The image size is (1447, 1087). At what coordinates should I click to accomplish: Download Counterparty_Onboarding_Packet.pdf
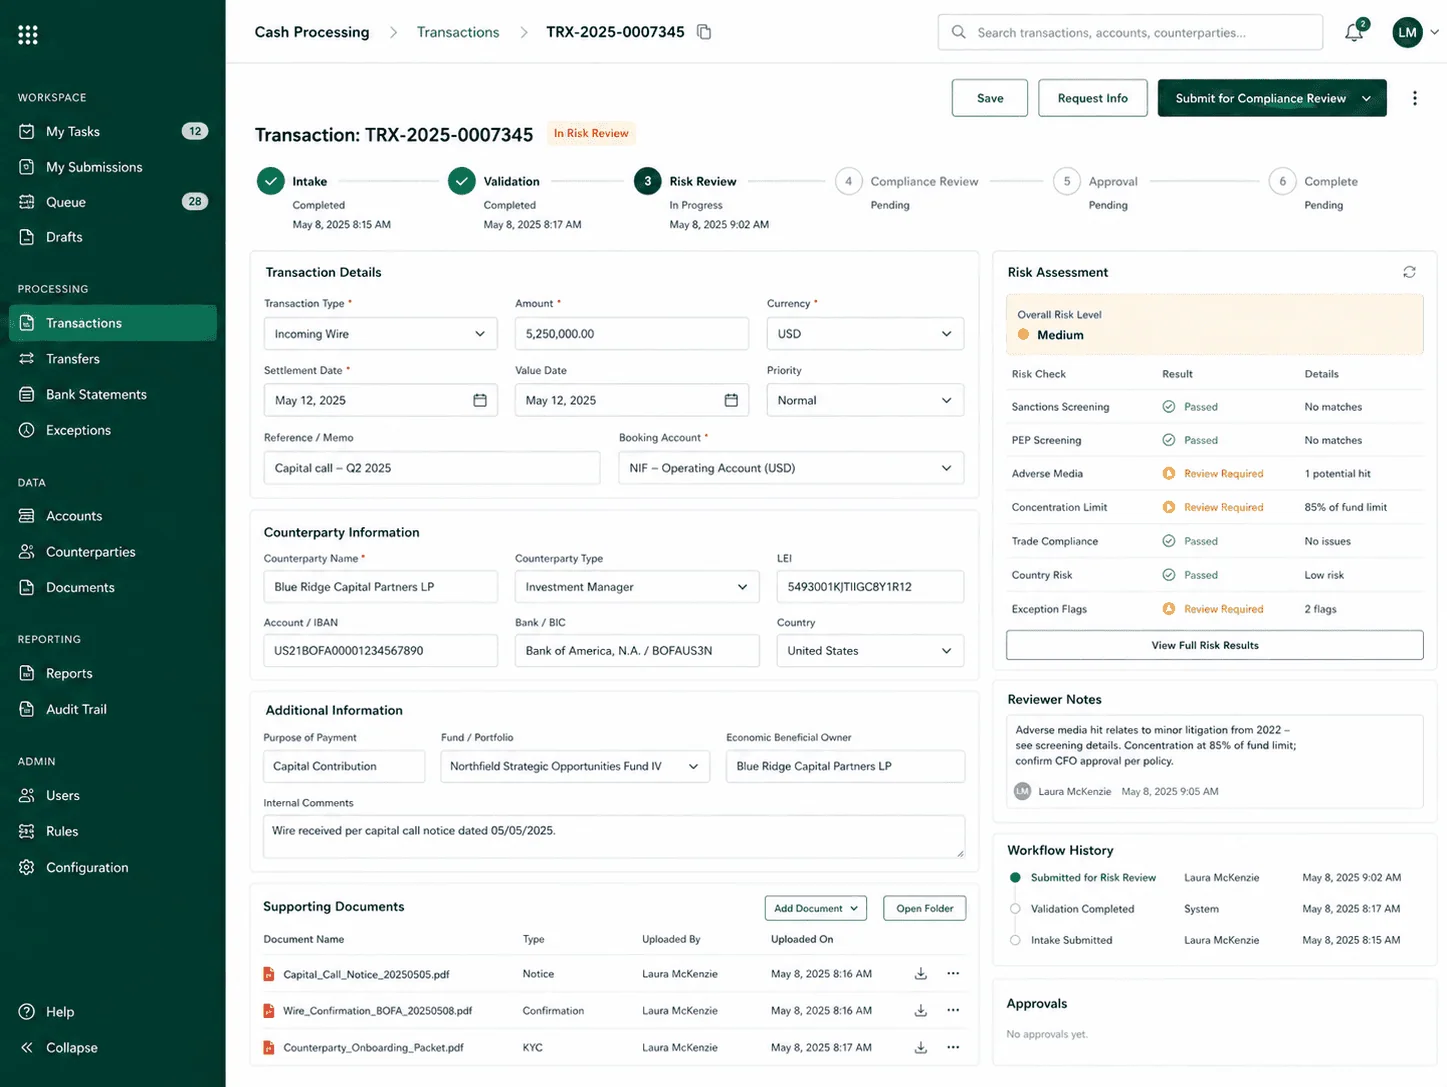921,1048
